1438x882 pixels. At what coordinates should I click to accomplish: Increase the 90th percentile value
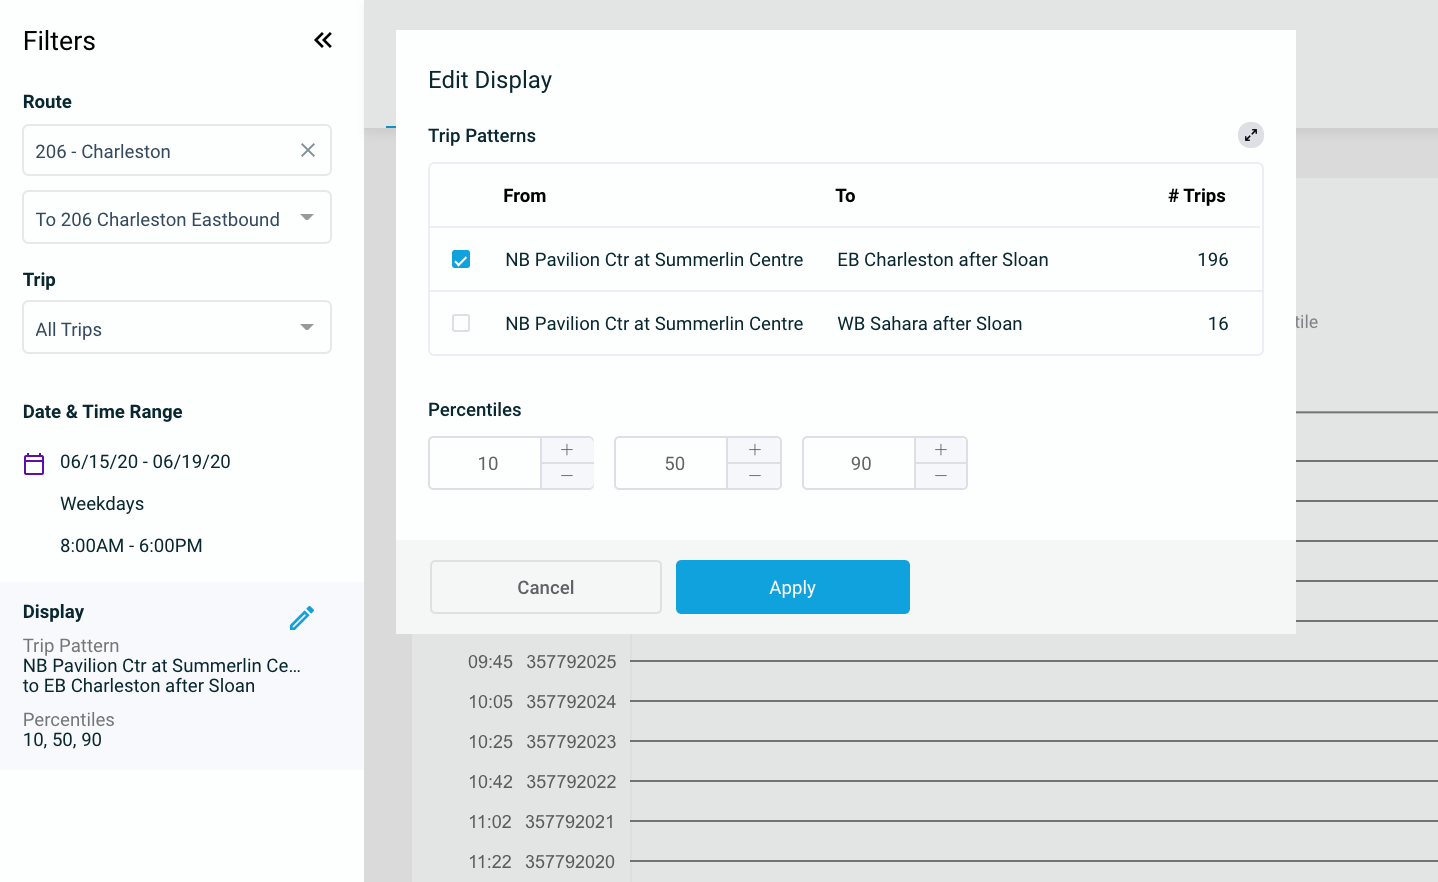pos(940,450)
